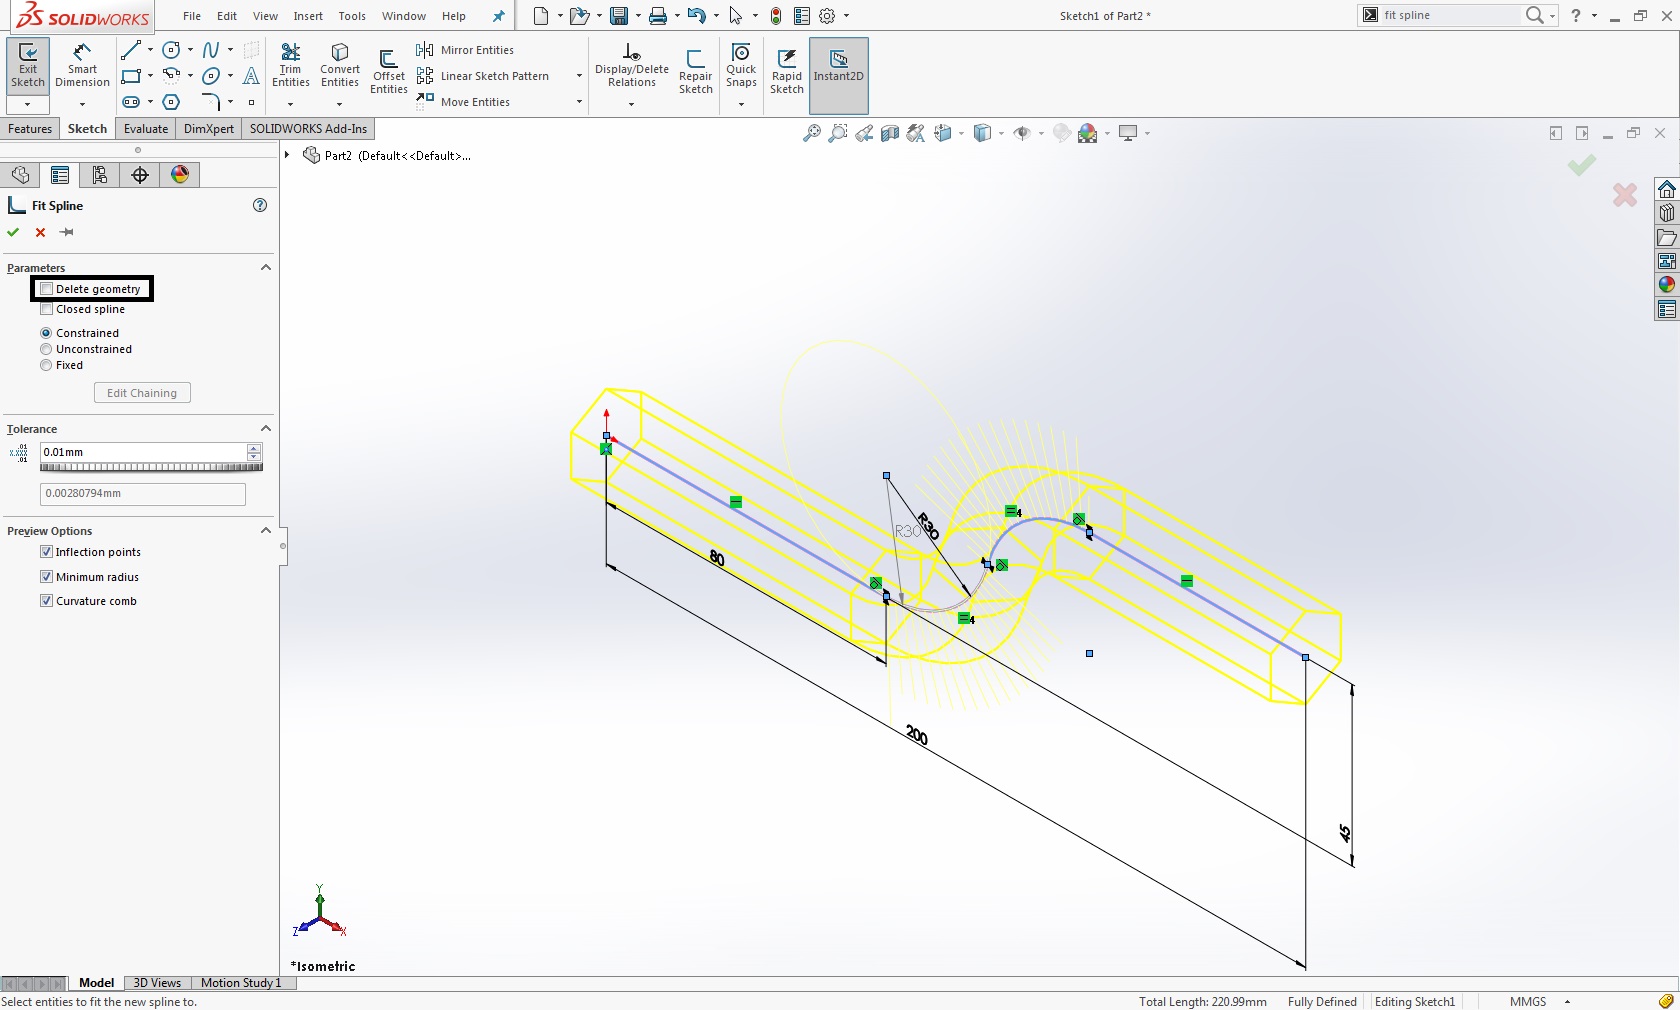Screen dimensions: 1680x1010
Task: Open the Quick Snaps dropdown arrow
Action: (x=741, y=104)
